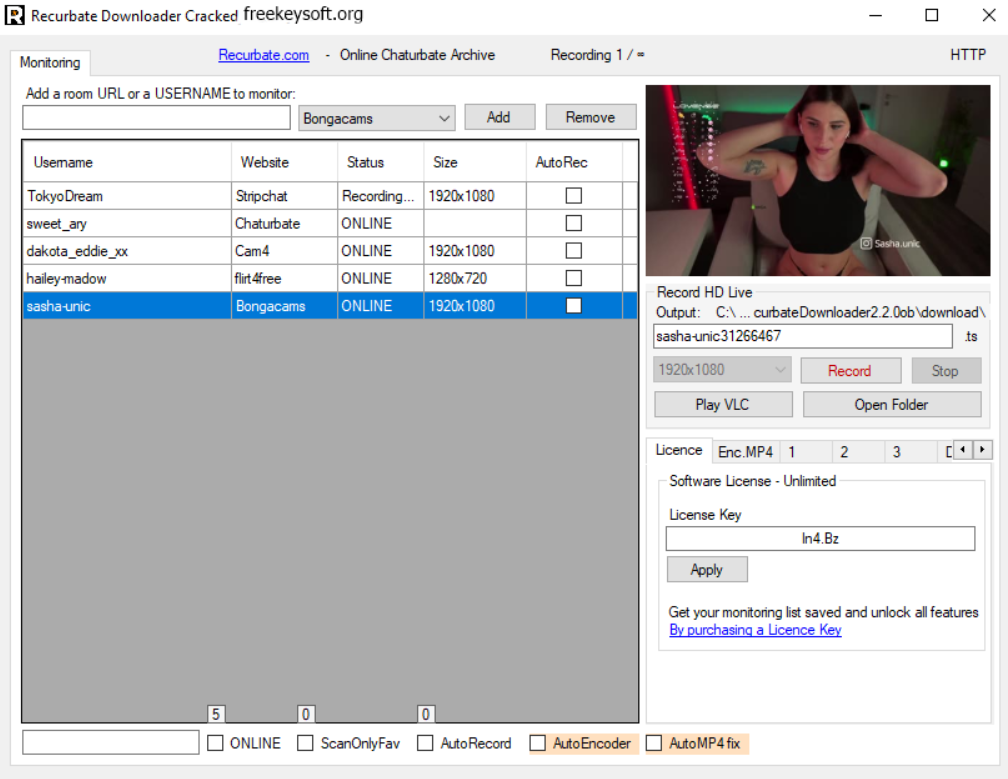
Task: Toggle the AutoRecord checkbox
Action: tap(425, 743)
